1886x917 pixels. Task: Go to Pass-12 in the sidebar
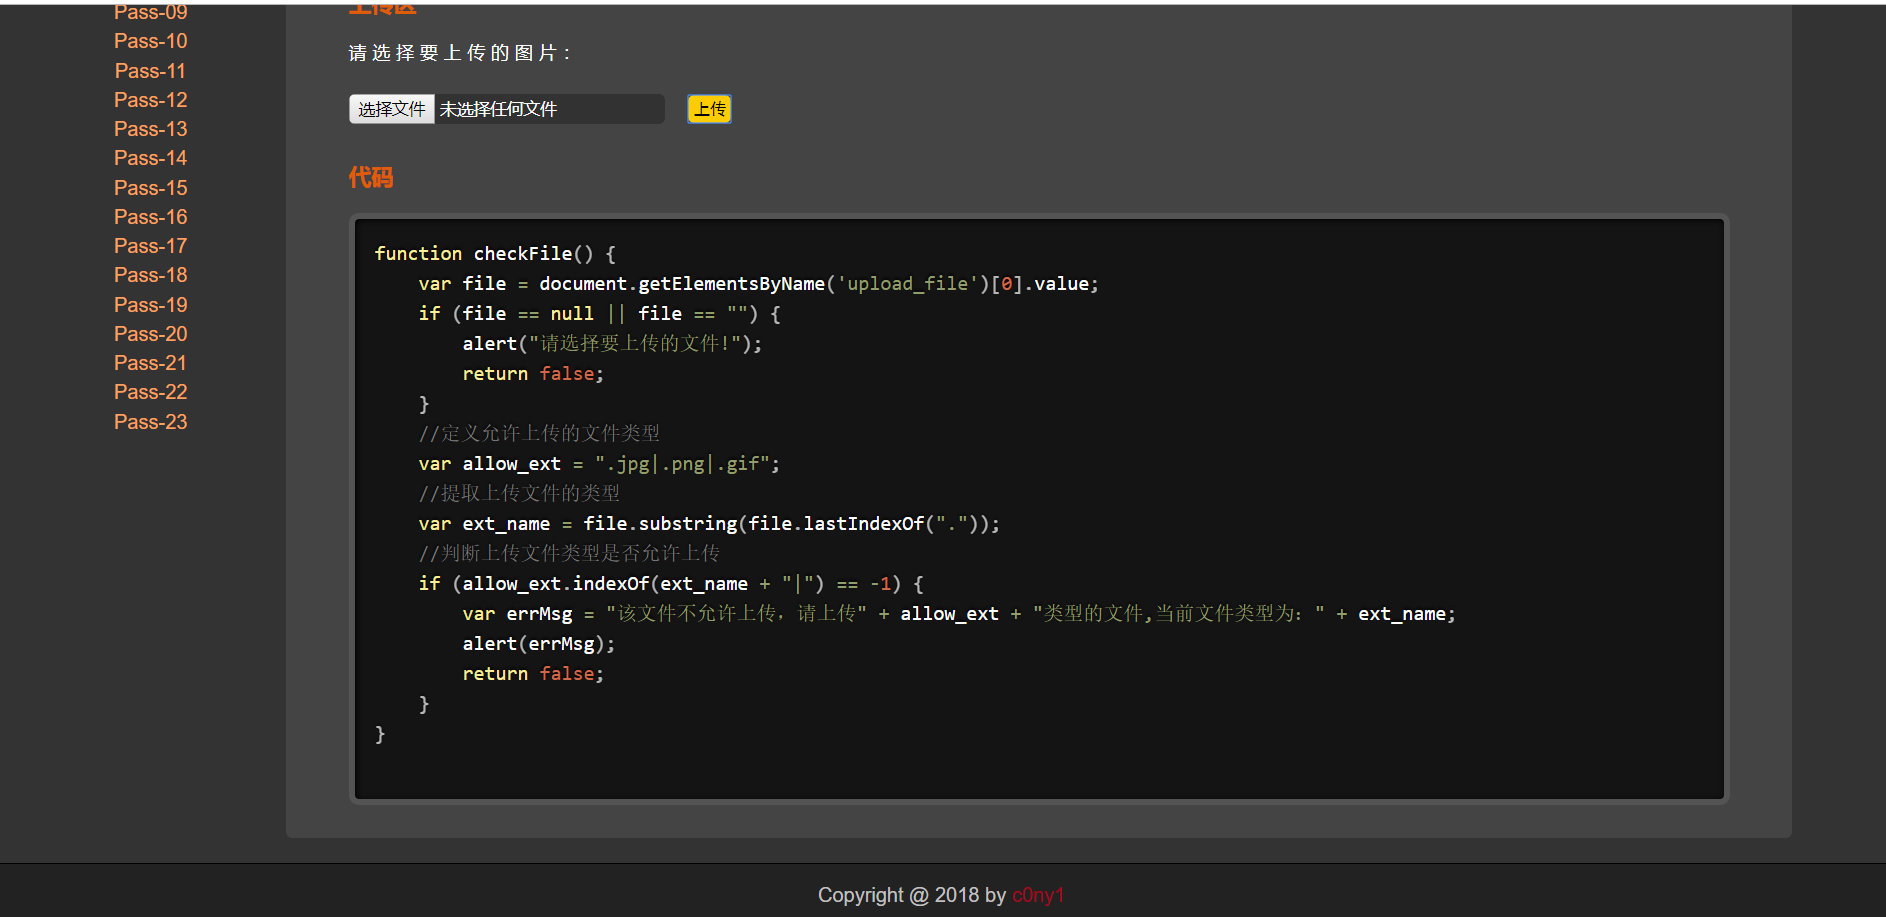click(150, 100)
